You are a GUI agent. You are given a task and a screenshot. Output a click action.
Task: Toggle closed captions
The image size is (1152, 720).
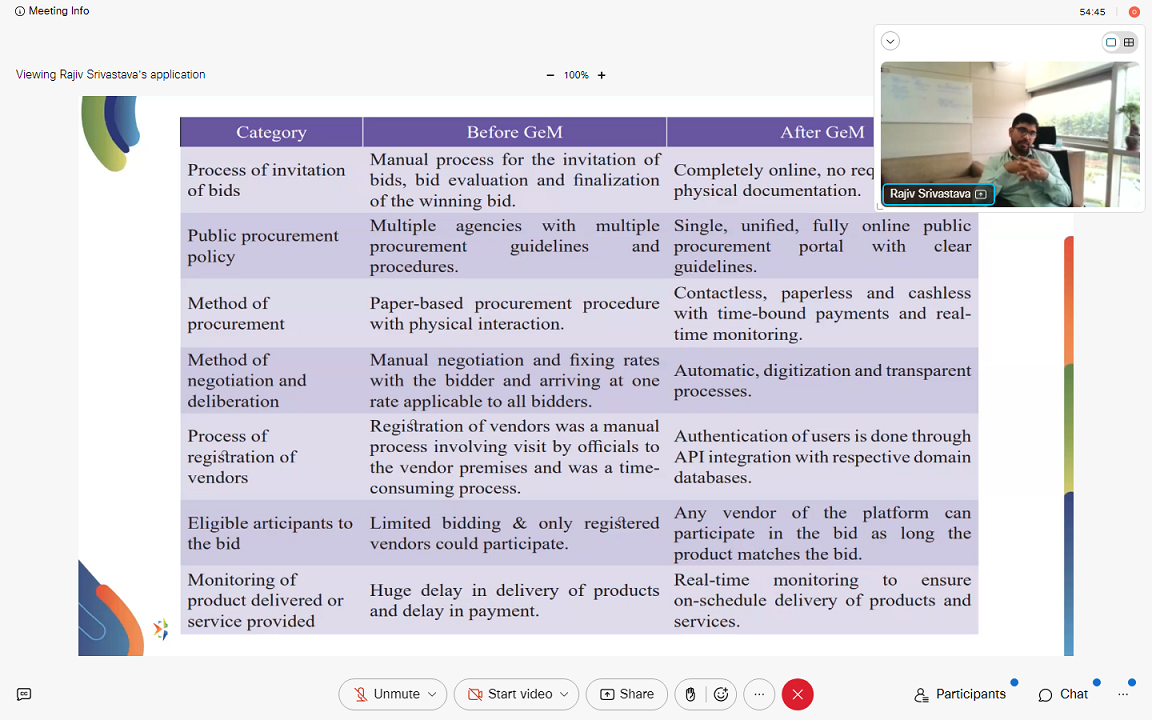pyautogui.click(x=24, y=694)
